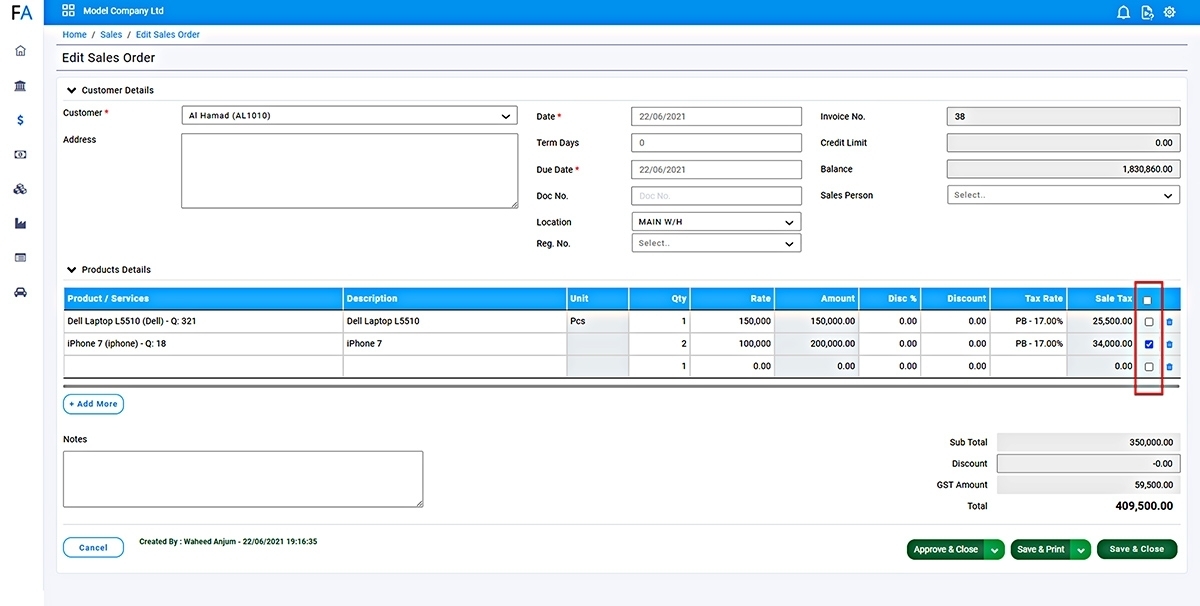Image resolution: width=1200 pixels, height=606 pixels.
Task: Click the Credit Limit field
Action: 1063,143
